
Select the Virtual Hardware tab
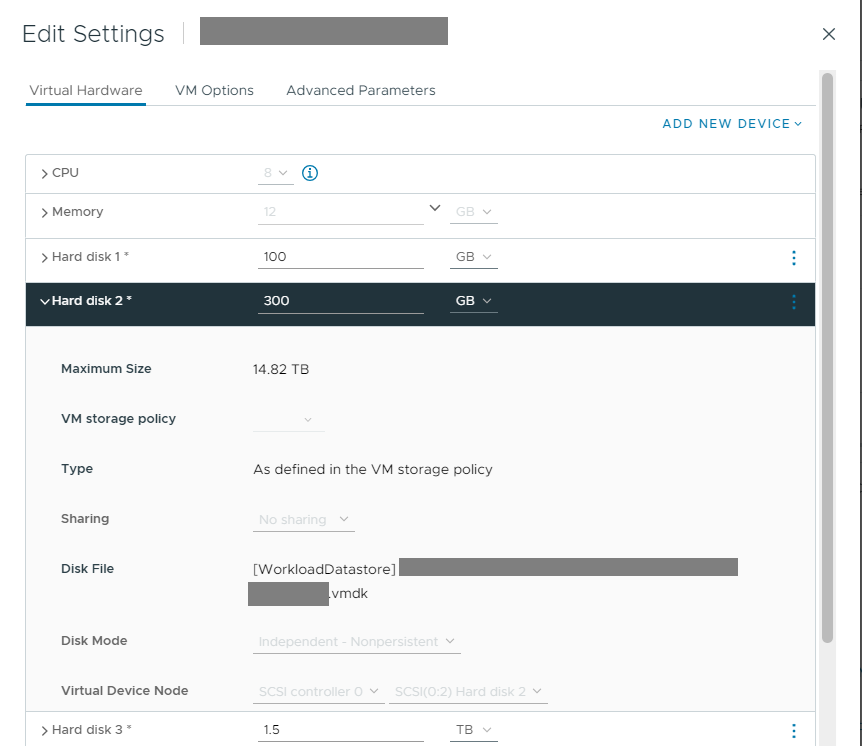tap(86, 90)
